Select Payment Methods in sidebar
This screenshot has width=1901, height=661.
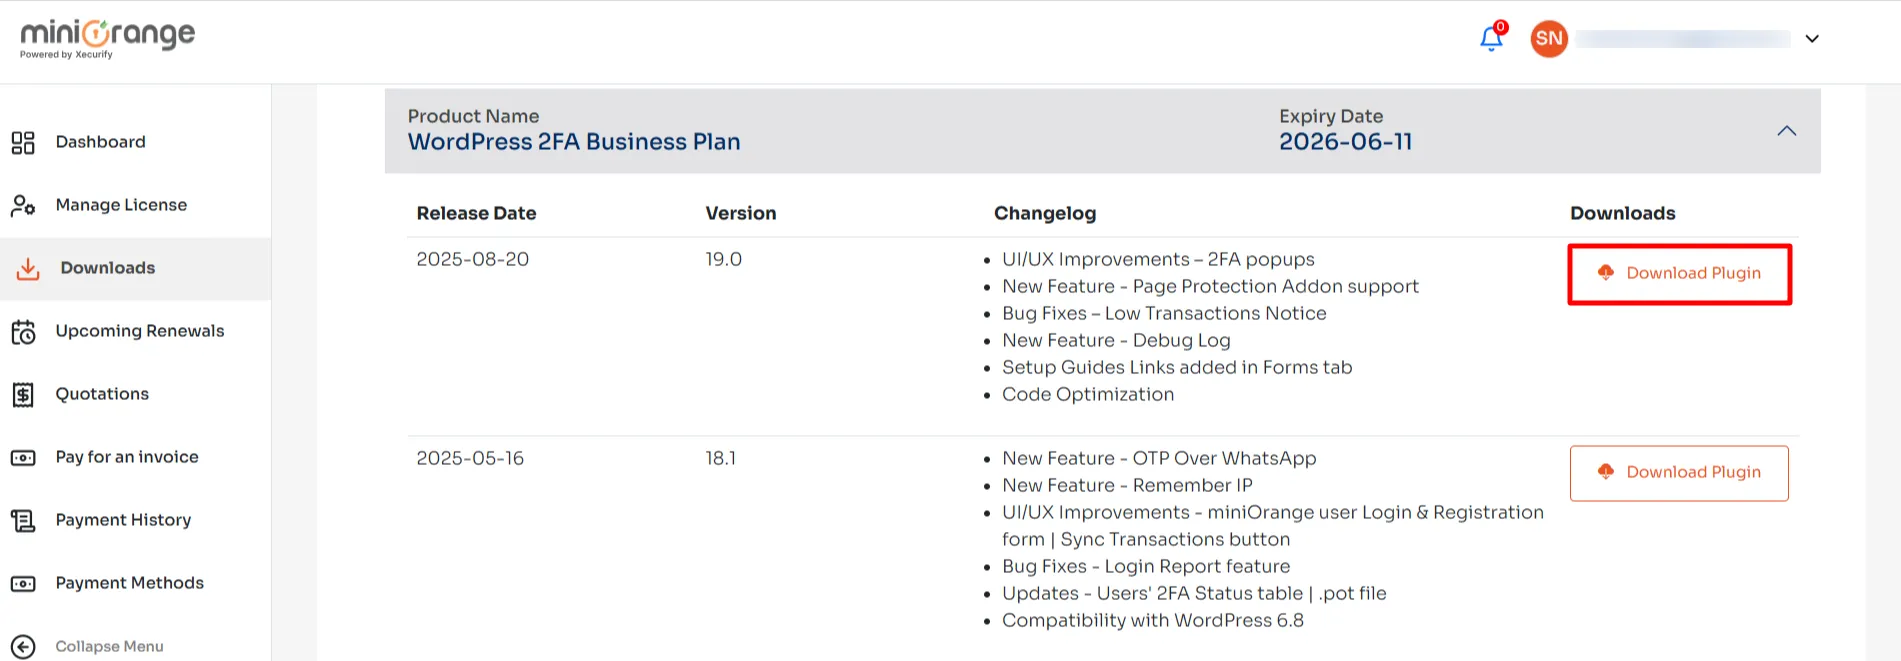(130, 583)
